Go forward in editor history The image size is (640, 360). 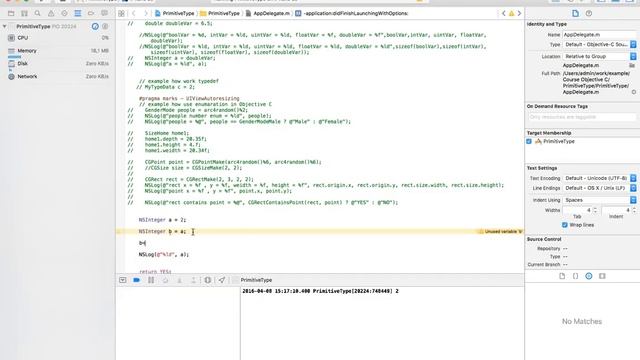click(146, 13)
